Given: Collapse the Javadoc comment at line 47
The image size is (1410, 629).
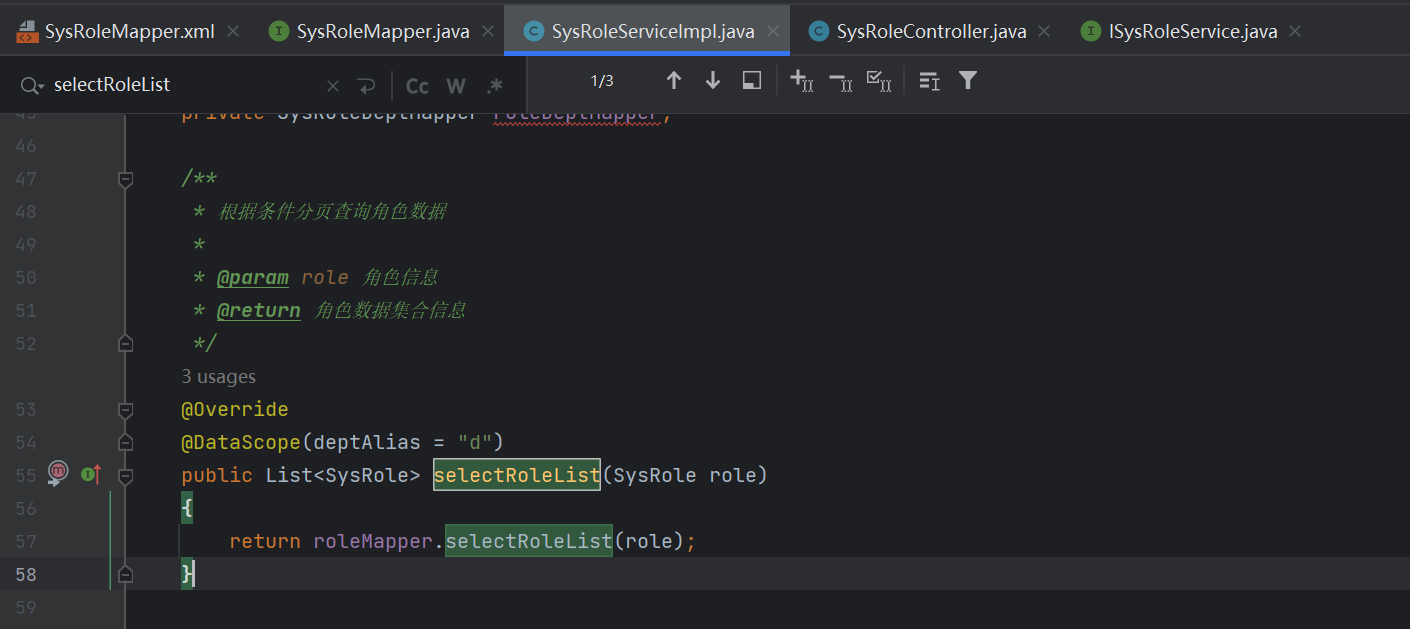Looking at the screenshot, I should (125, 179).
